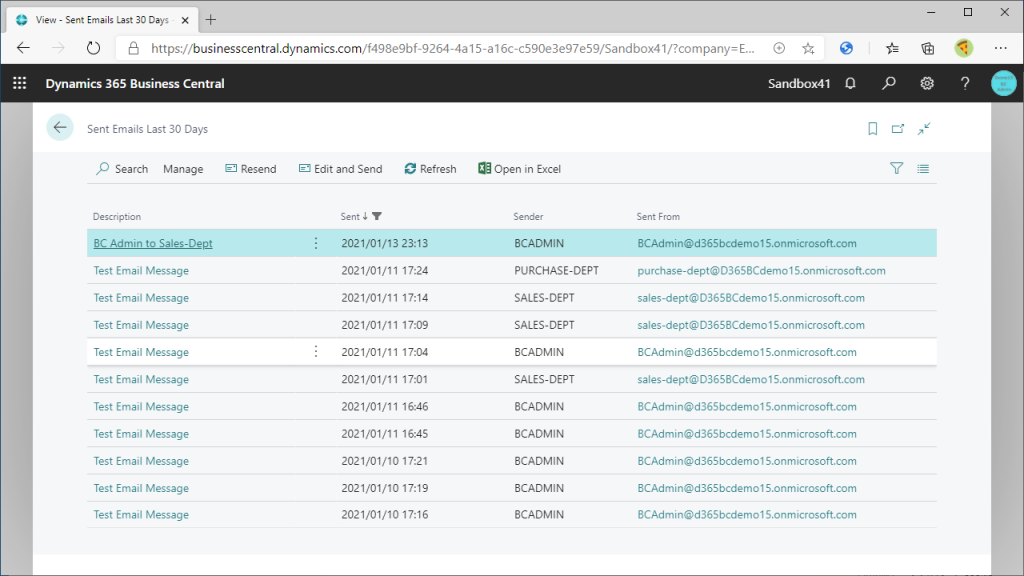This screenshot has height=576, width=1024.
Task: Click the Dynamics 365 Business Central title
Action: (x=135, y=84)
